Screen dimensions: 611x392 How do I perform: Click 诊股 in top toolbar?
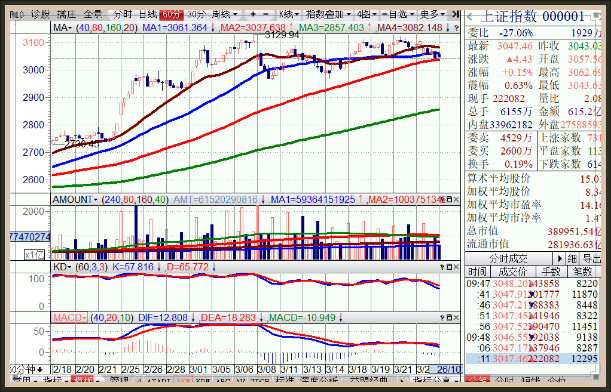click(x=41, y=14)
